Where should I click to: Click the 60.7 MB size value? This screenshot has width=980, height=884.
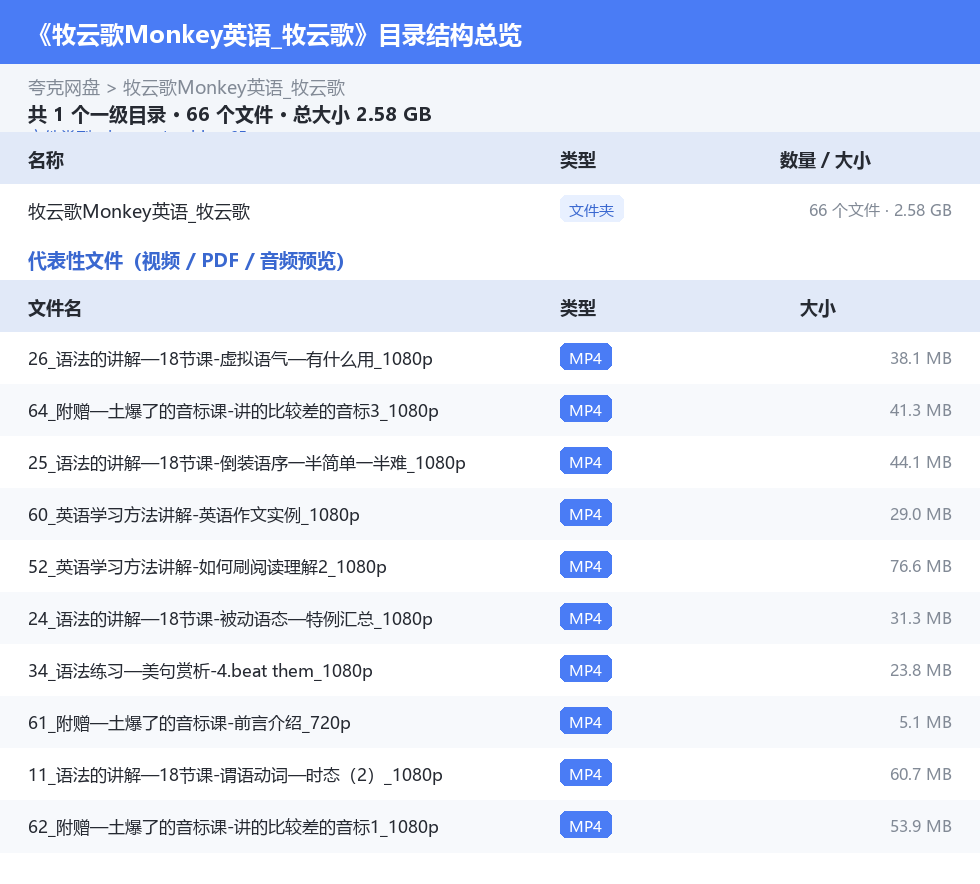click(921, 773)
